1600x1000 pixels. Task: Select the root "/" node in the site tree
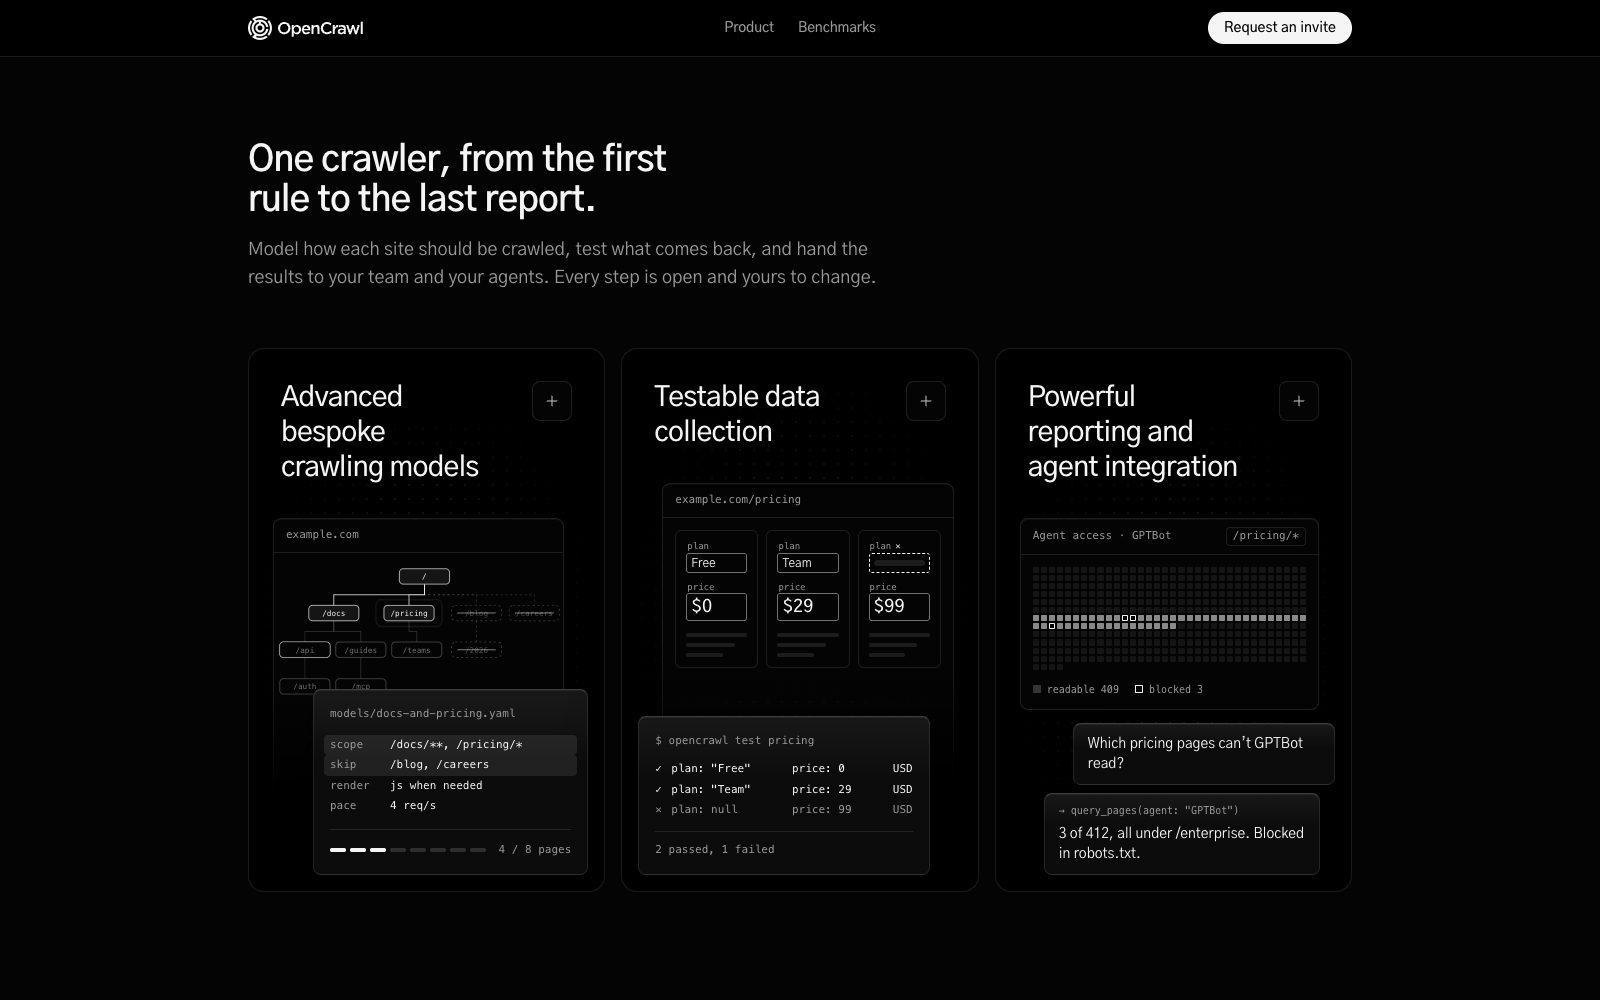424,576
